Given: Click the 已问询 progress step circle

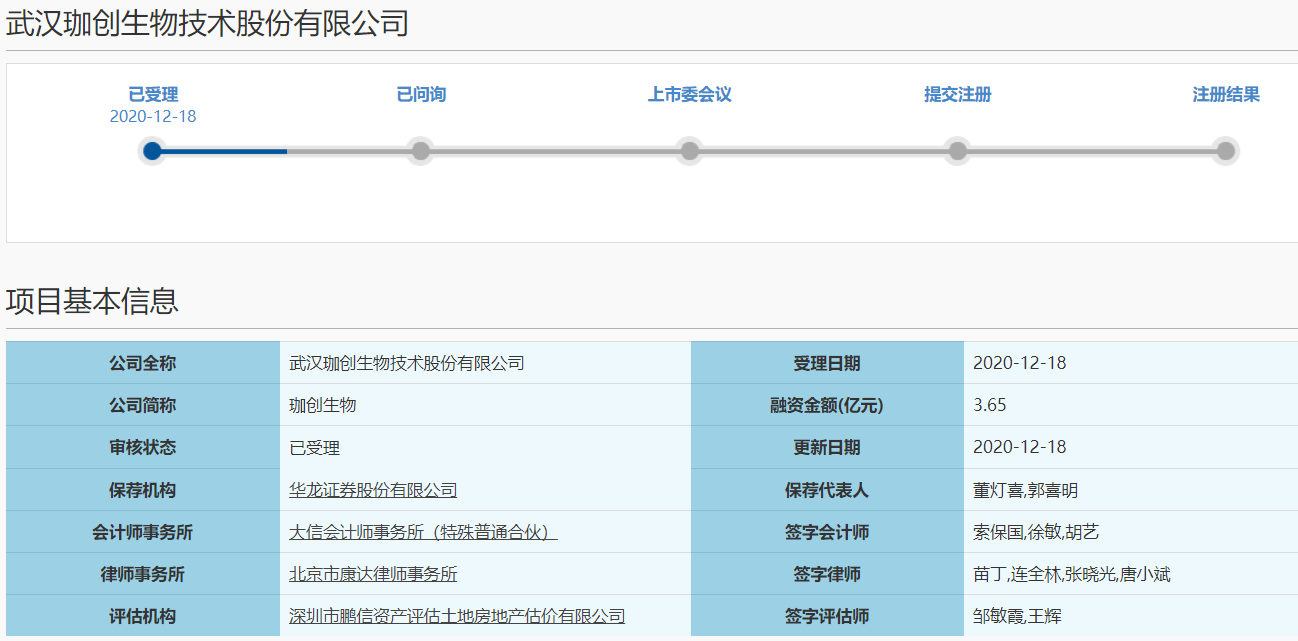Looking at the screenshot, I should point(421,151).
